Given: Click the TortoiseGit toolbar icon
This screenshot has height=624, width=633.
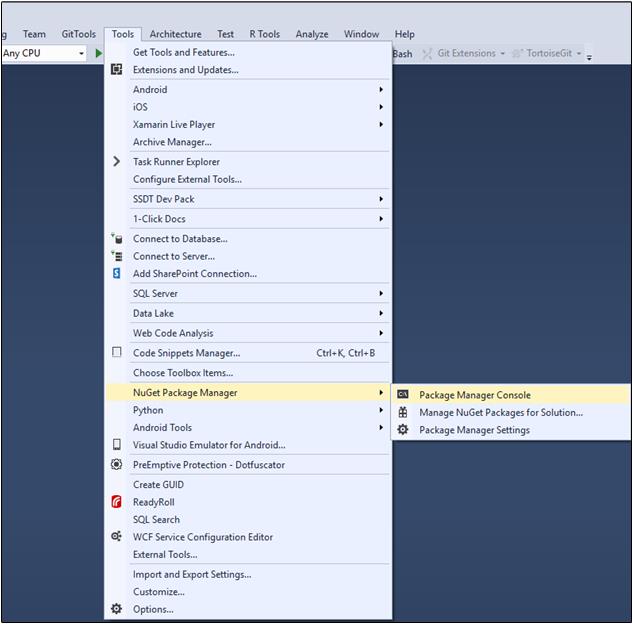Looking at the screenshot, I should pos(518,53).
